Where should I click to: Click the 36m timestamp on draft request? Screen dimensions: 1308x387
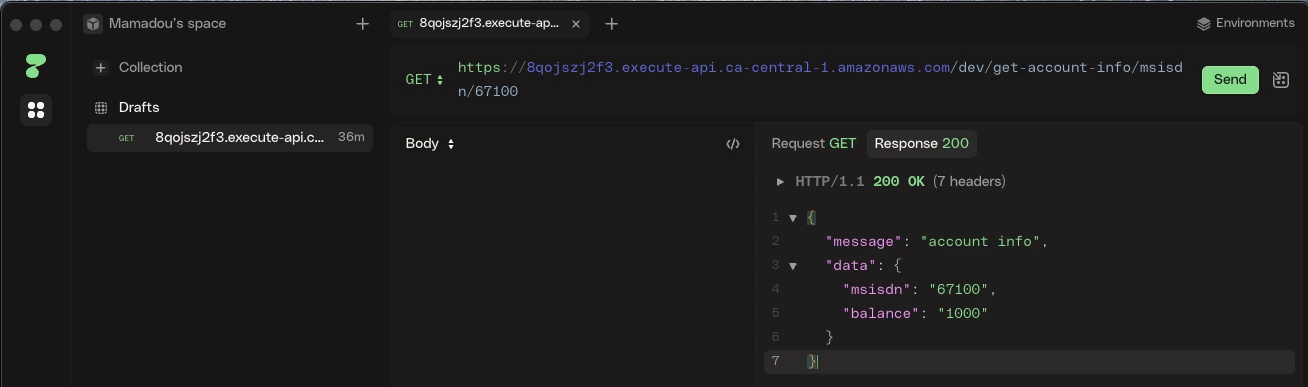[351, 138]
